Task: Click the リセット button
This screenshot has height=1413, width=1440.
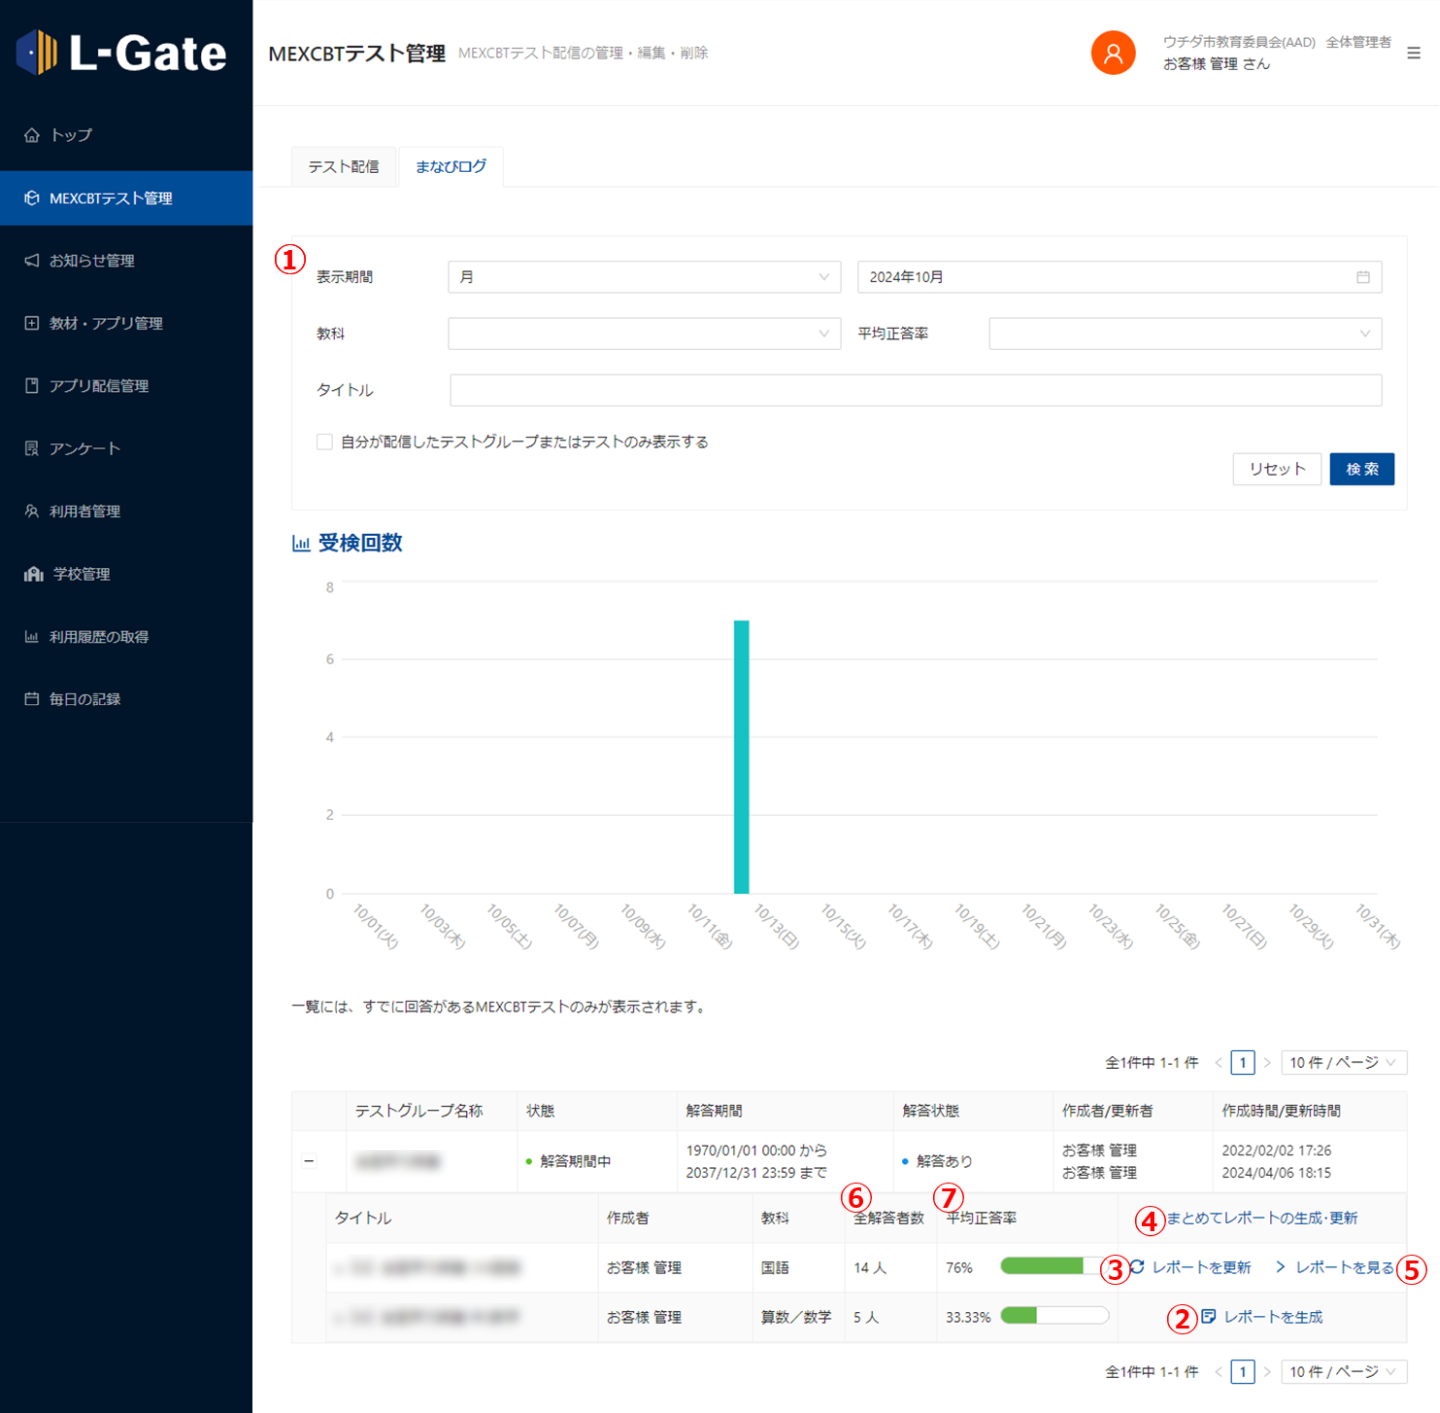Action: (1276, 469)
